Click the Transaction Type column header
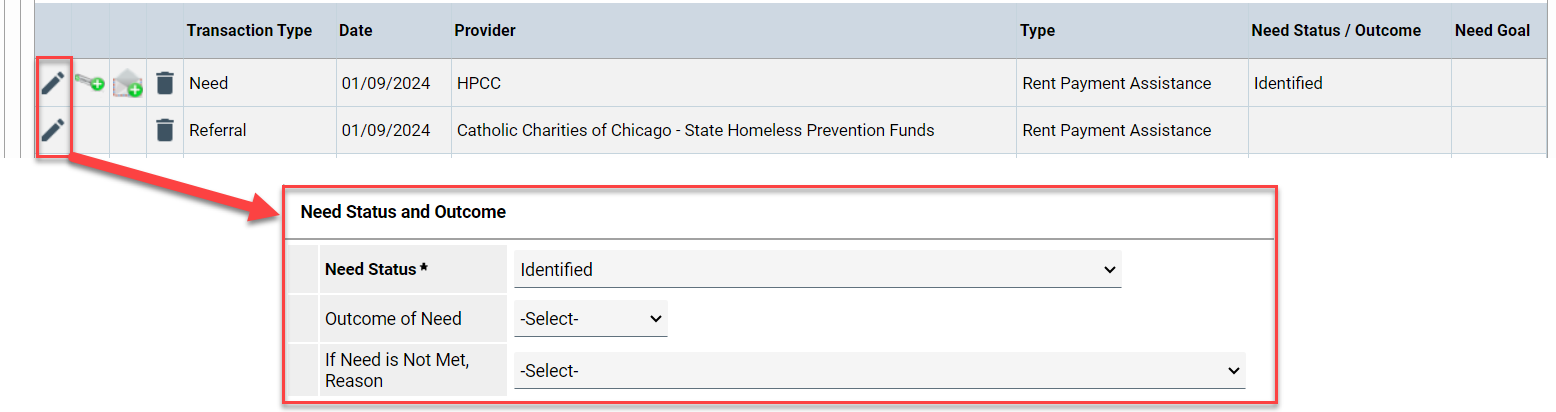The image size is (1556, 412). pyautogui.click(x=249, y=31)
